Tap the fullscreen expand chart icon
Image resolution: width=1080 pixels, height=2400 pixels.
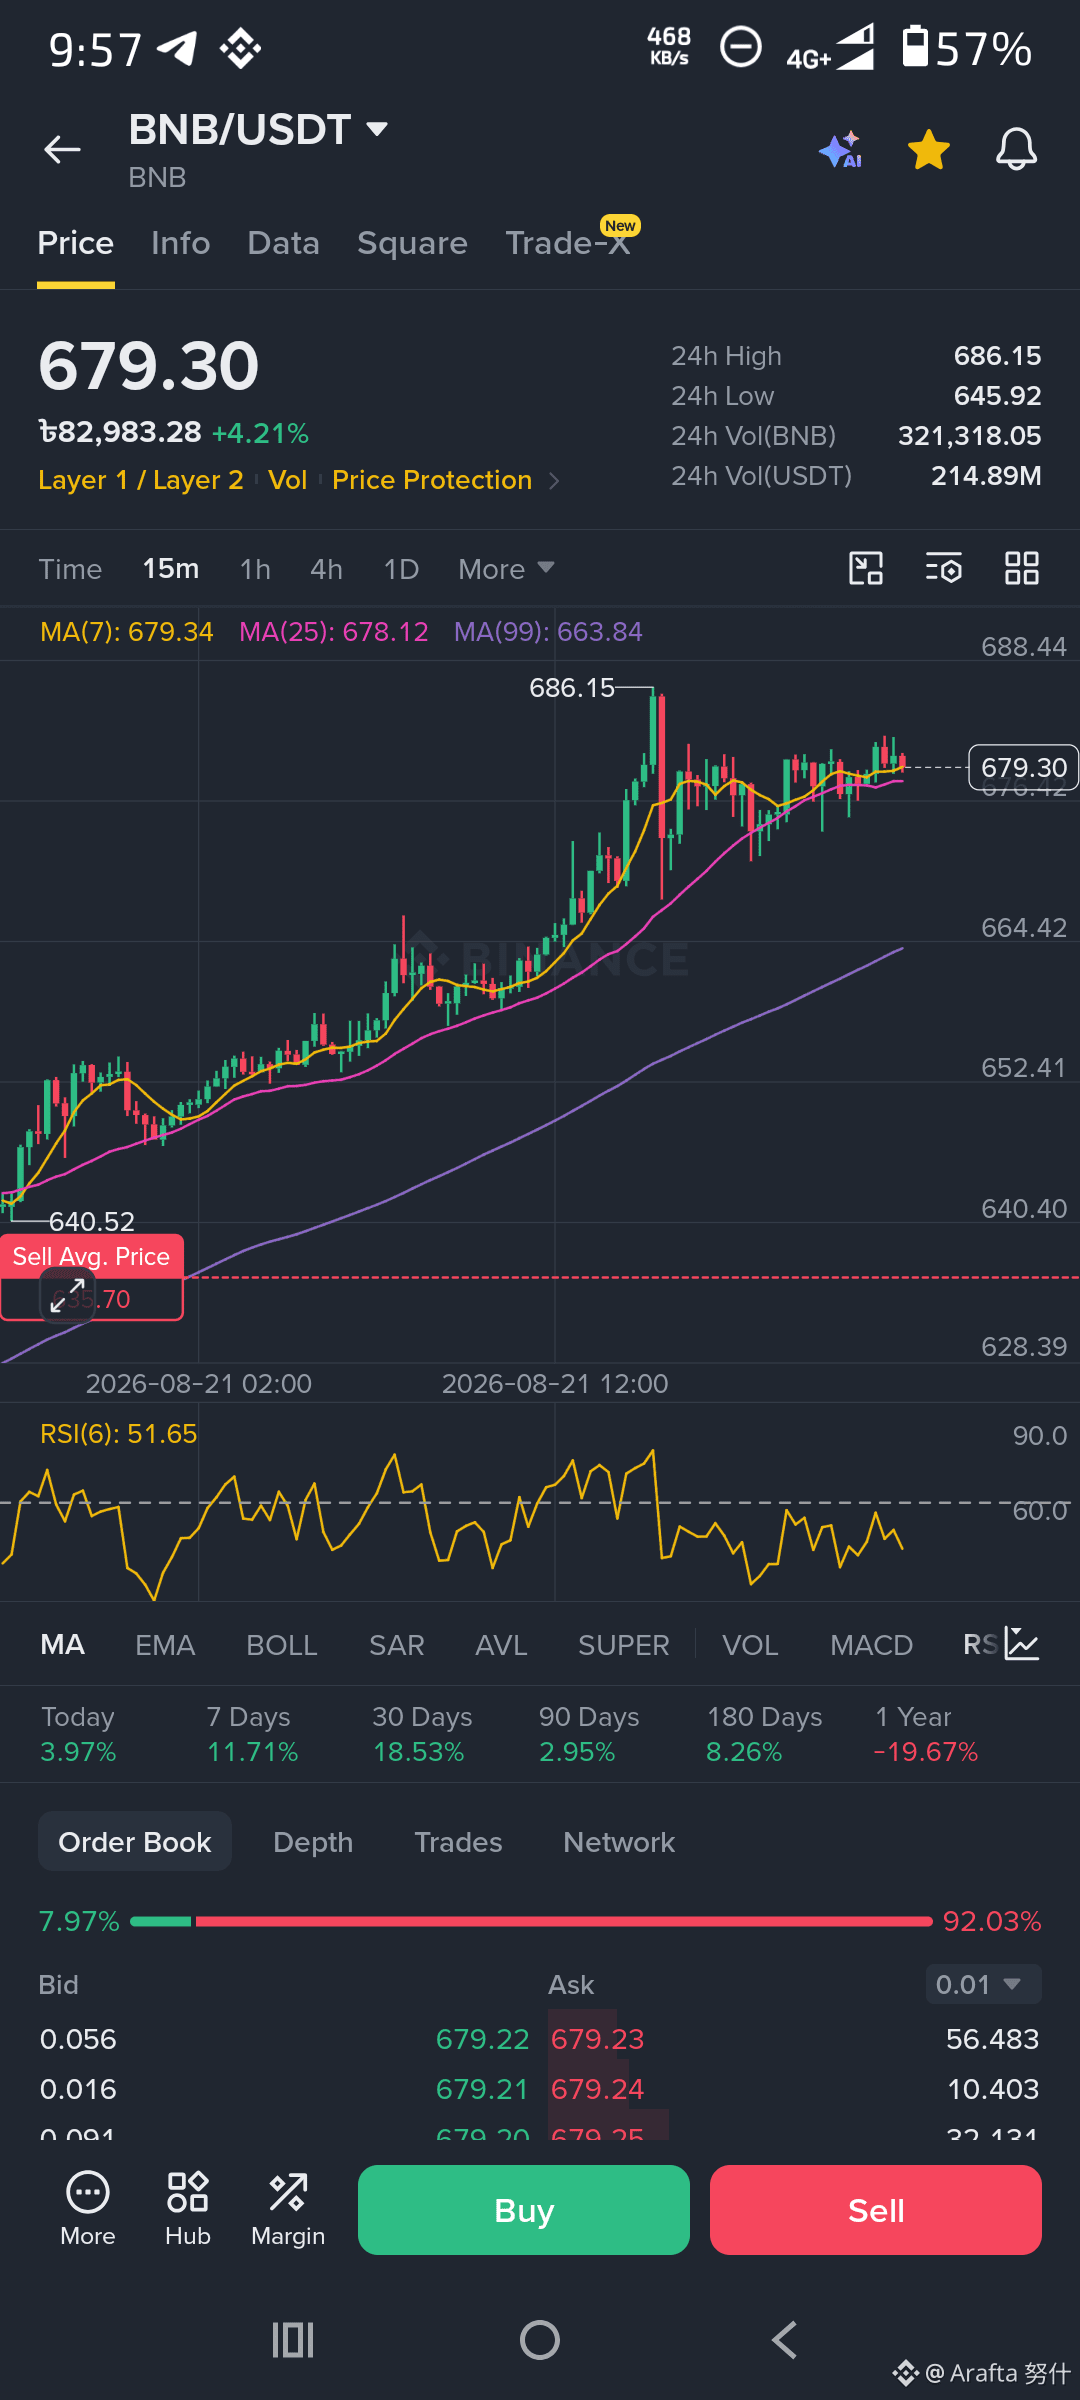click(x=67, y=1295)
